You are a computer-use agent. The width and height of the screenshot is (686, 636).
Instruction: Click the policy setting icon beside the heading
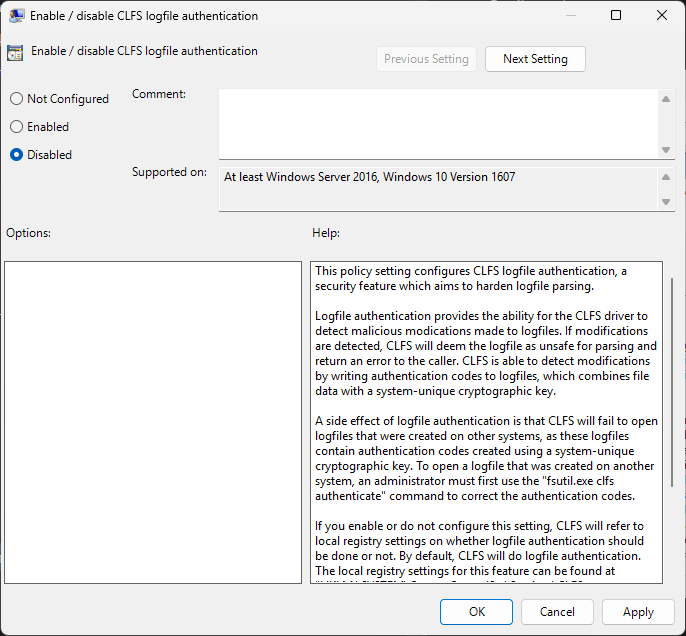(15, 53)
